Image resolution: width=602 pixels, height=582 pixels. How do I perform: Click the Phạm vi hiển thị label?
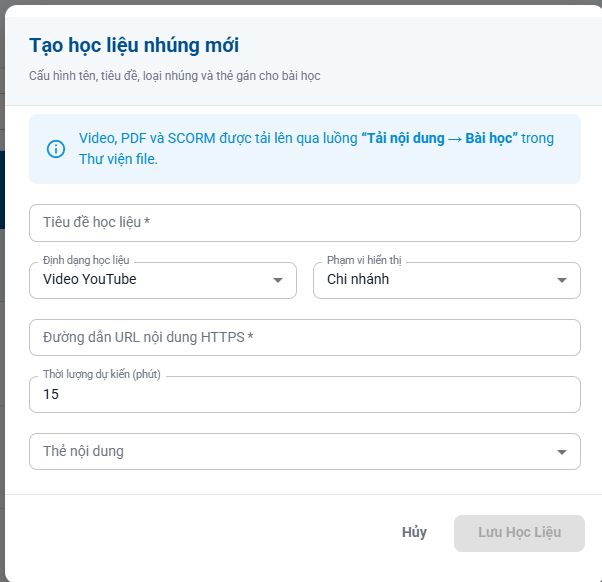point(364,260)
